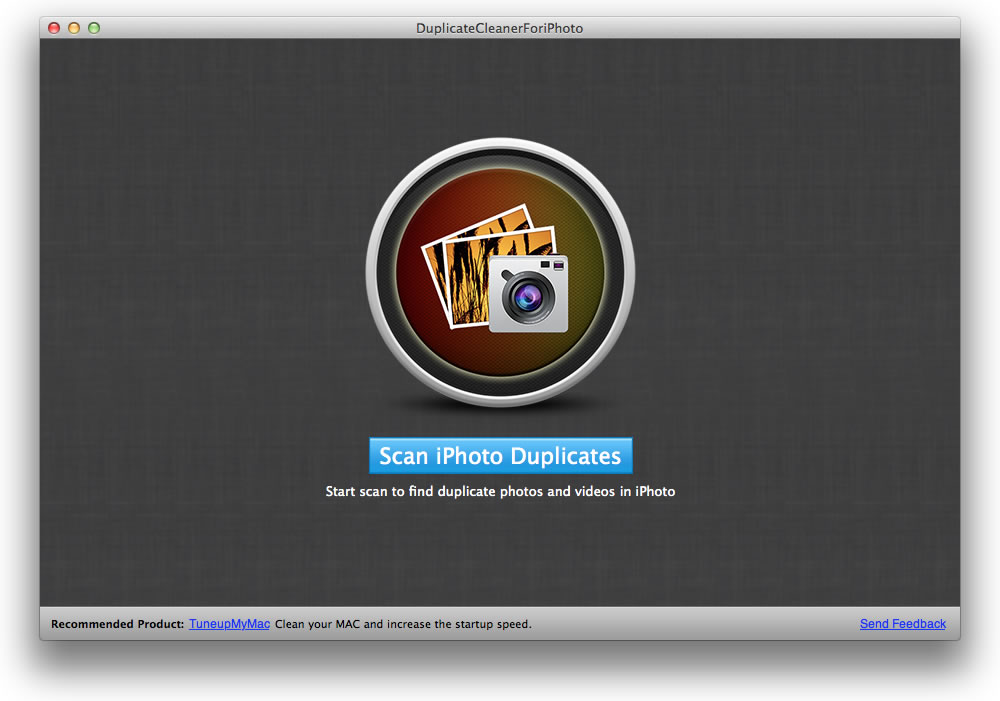This screenshot has width=1000, height=701.
Task: Click the 'Recommended Product:' label
Action: coord(117,624)
